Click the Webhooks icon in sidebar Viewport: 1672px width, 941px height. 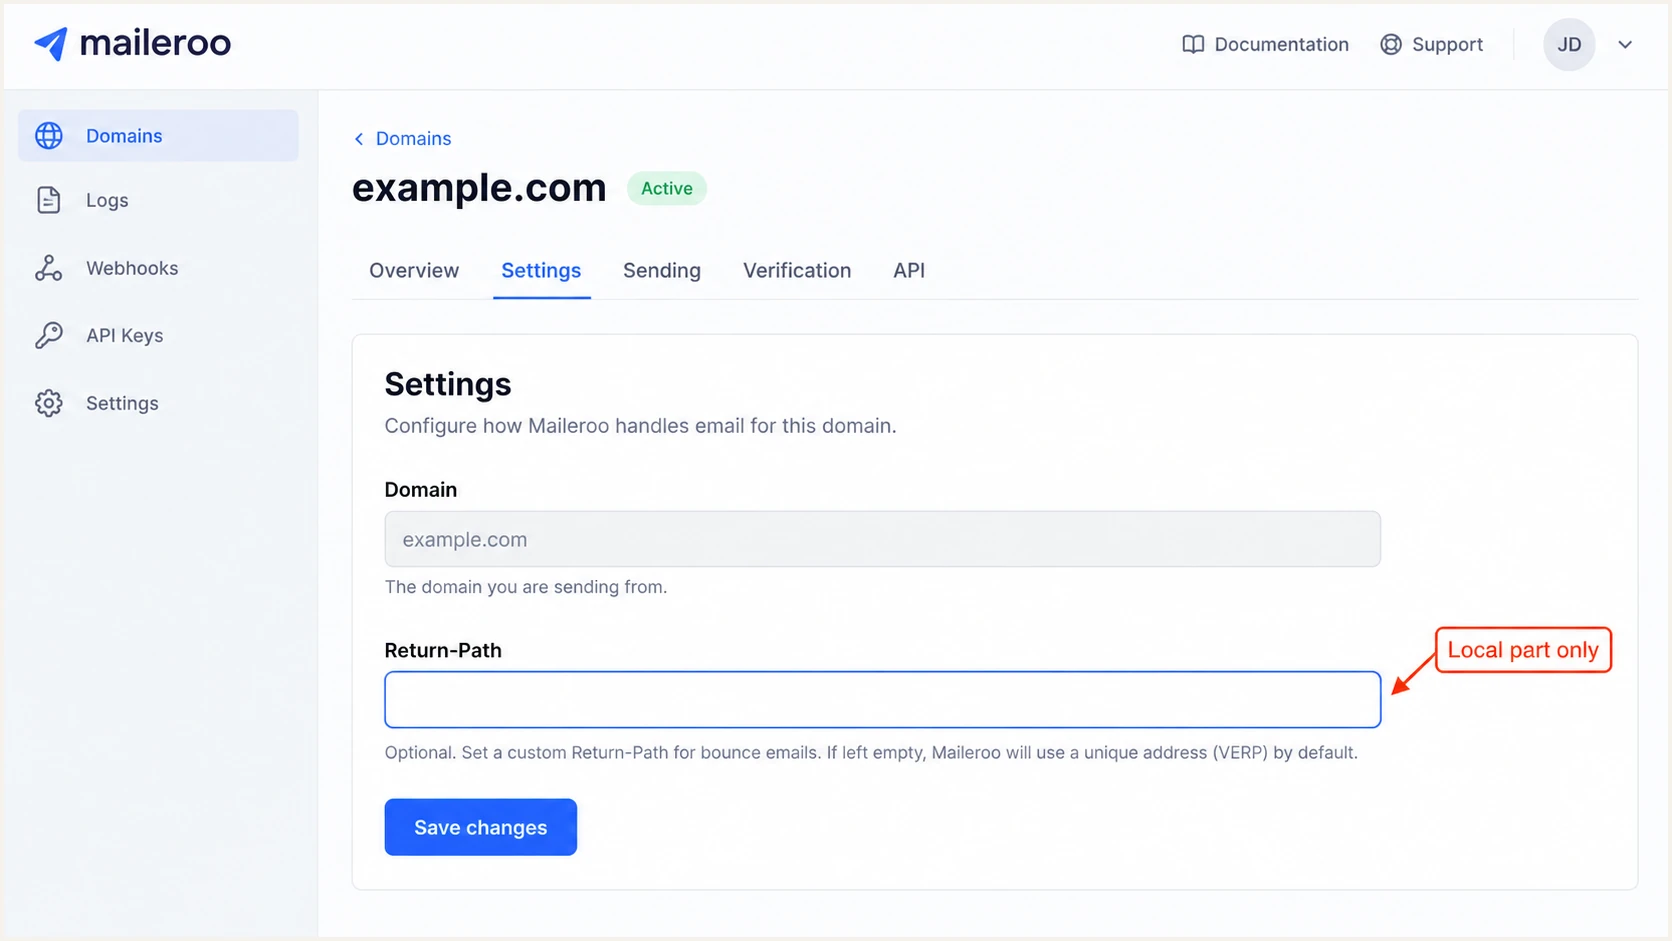pos(49,268)
